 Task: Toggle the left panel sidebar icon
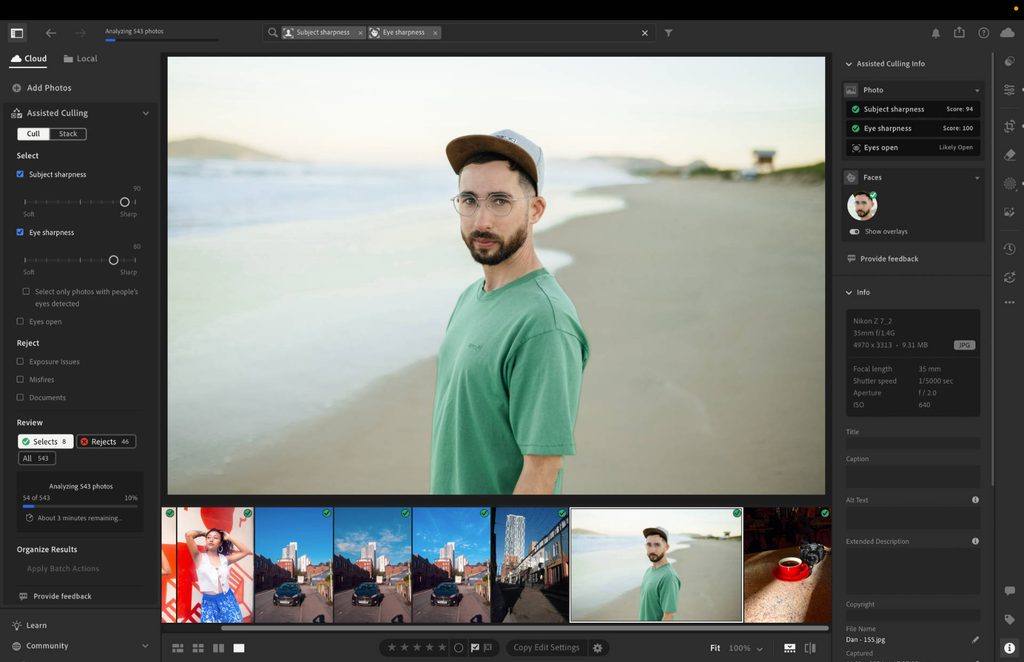[17, 33]
